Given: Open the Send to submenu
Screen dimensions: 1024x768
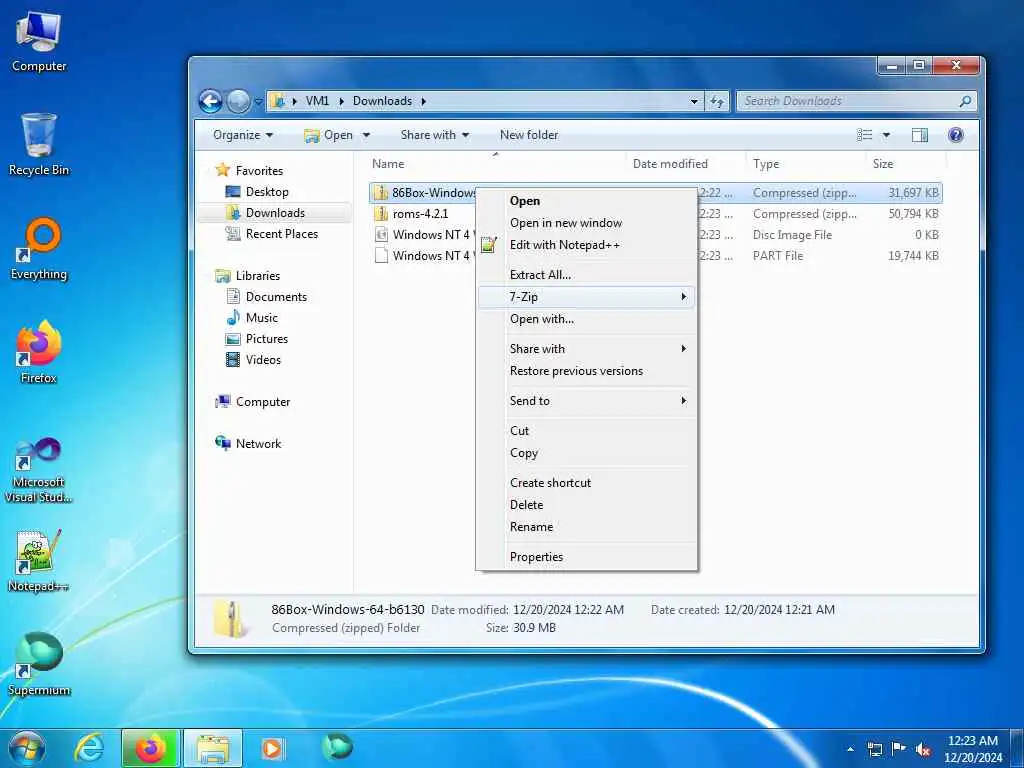Looking at the screenshot, I should 586,401.
